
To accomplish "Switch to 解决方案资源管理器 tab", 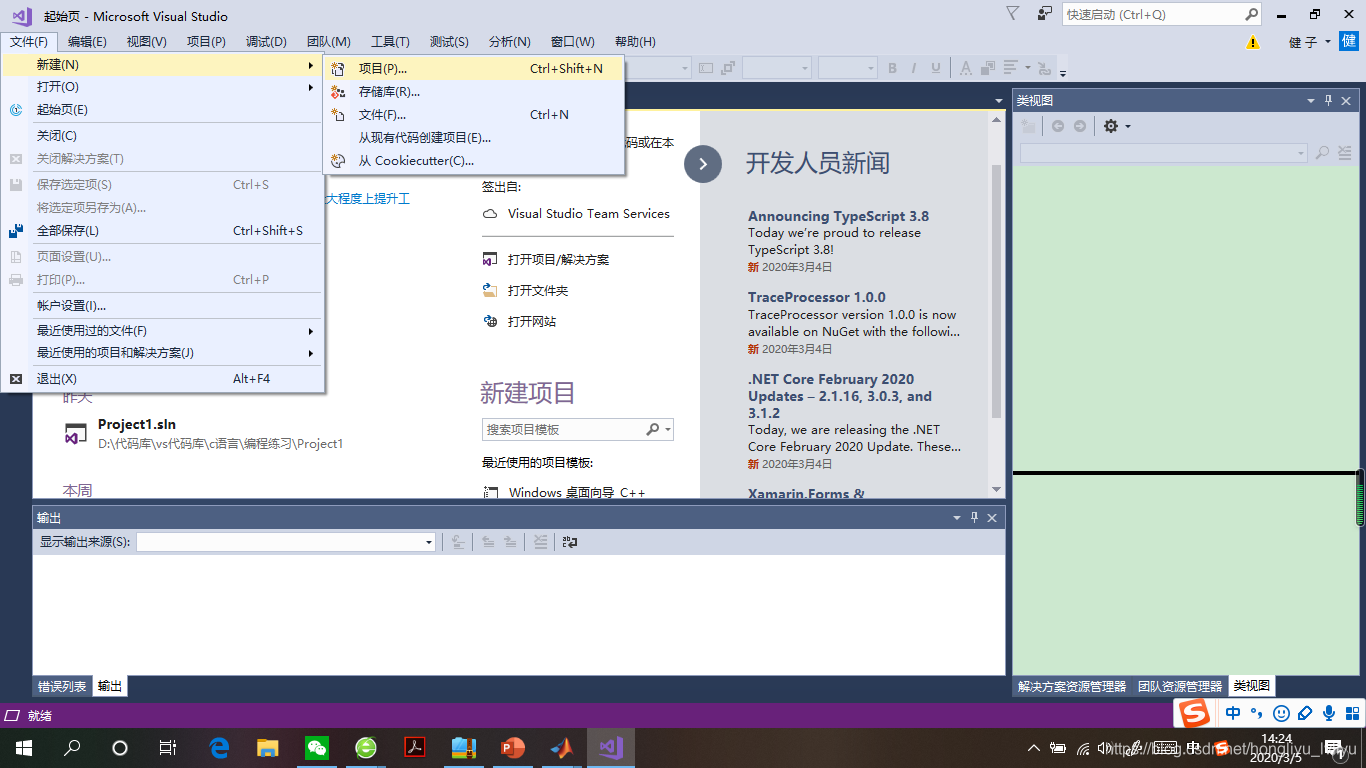I will [1072, 687].
